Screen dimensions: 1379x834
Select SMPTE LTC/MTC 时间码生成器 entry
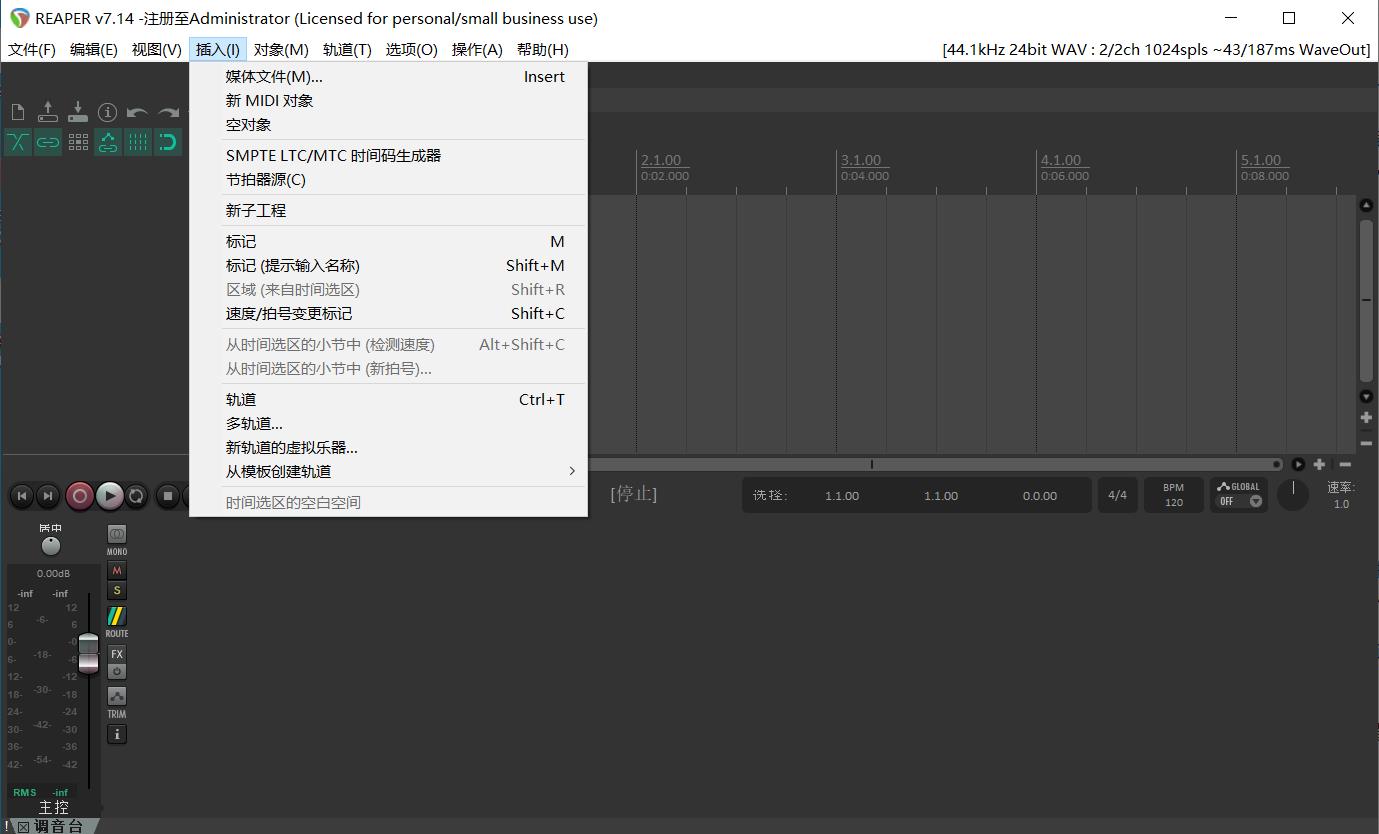pyautogui.click(x=388, y=156)
